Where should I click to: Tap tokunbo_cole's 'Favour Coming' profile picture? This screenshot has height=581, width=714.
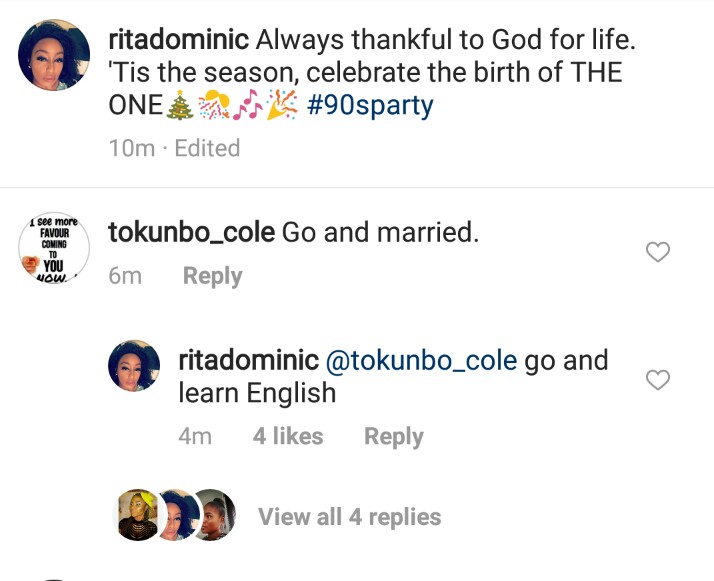pos(54,250)
